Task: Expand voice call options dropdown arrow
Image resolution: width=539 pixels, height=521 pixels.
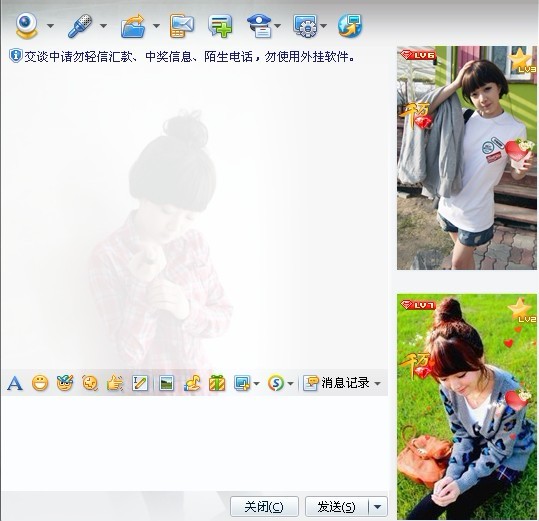Action: (103, 26)
